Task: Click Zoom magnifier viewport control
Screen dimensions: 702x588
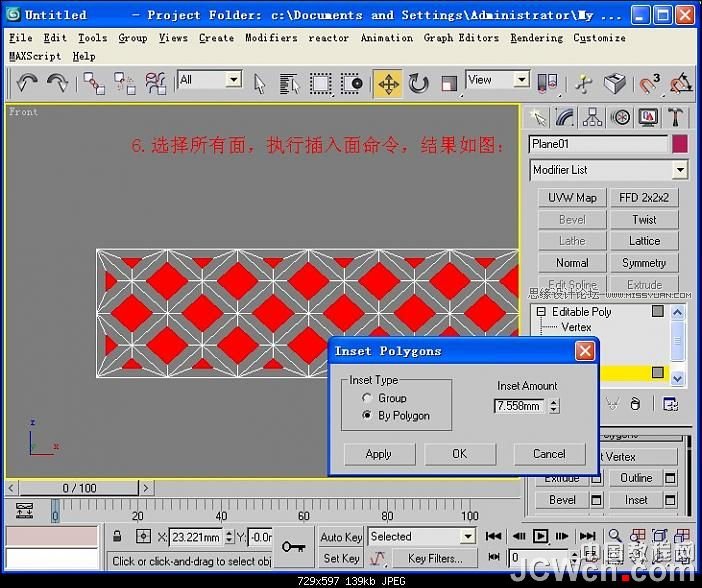Action: [x=615, y=535]
